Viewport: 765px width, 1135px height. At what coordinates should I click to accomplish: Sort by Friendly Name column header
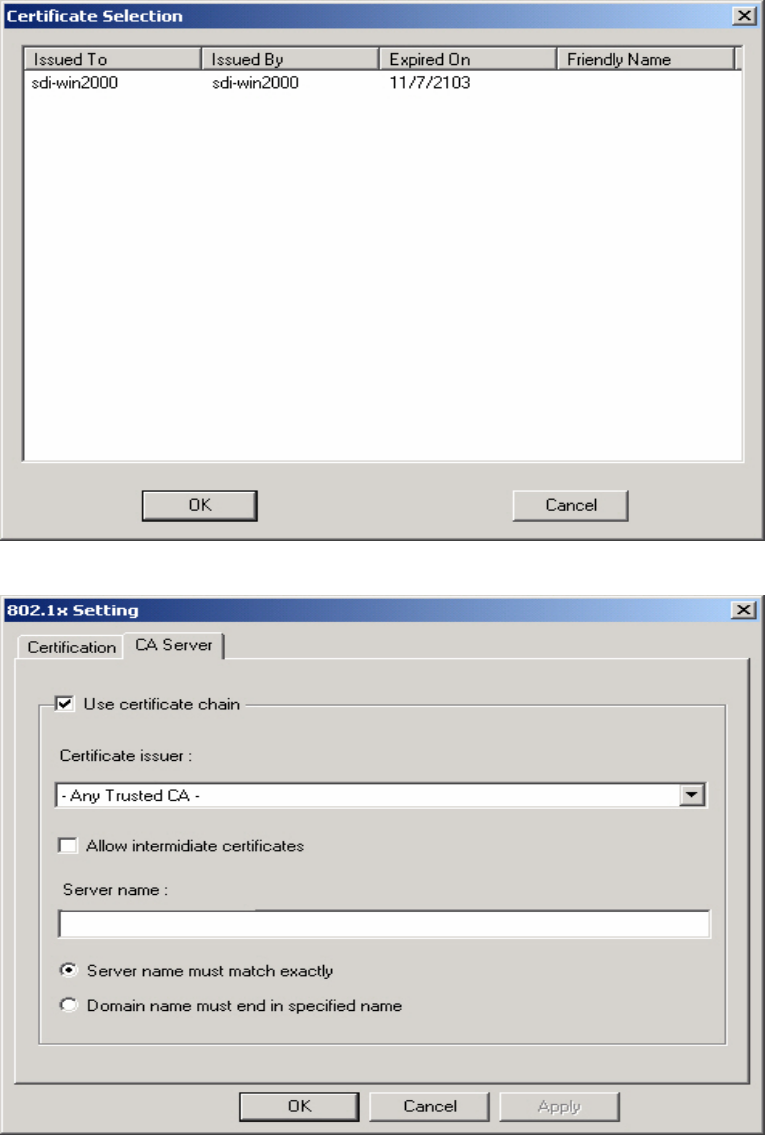(646, 59)
